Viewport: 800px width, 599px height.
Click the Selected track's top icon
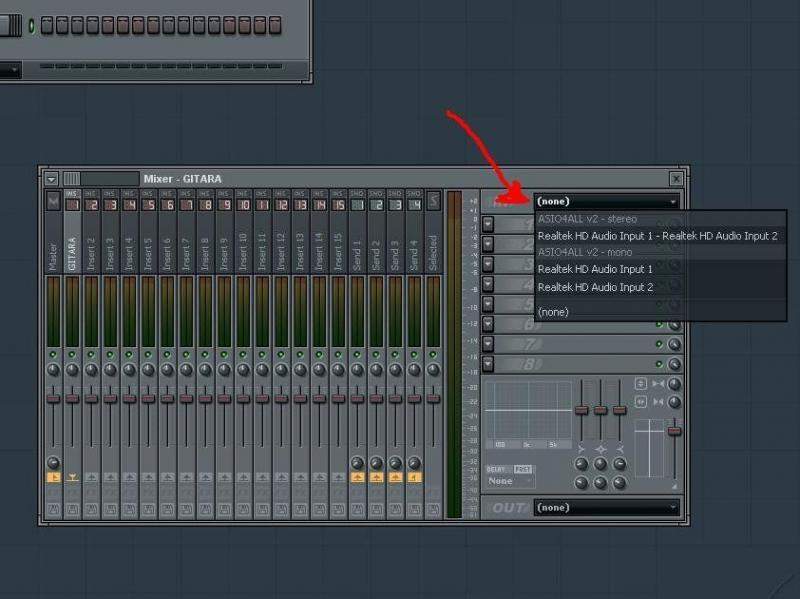tap(433, 201)
